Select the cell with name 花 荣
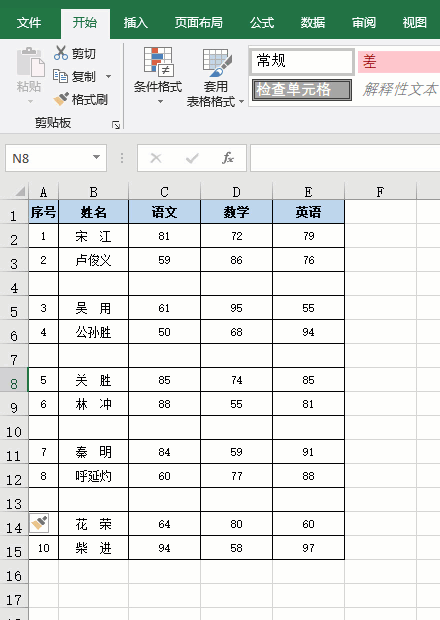Screen dimensions: 440x620 (x=94, y=524)
